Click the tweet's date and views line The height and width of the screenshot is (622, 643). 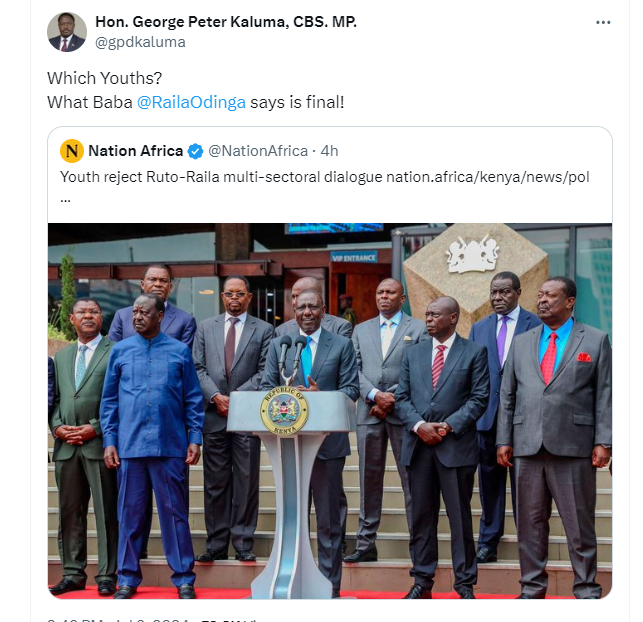click(150, 619)
